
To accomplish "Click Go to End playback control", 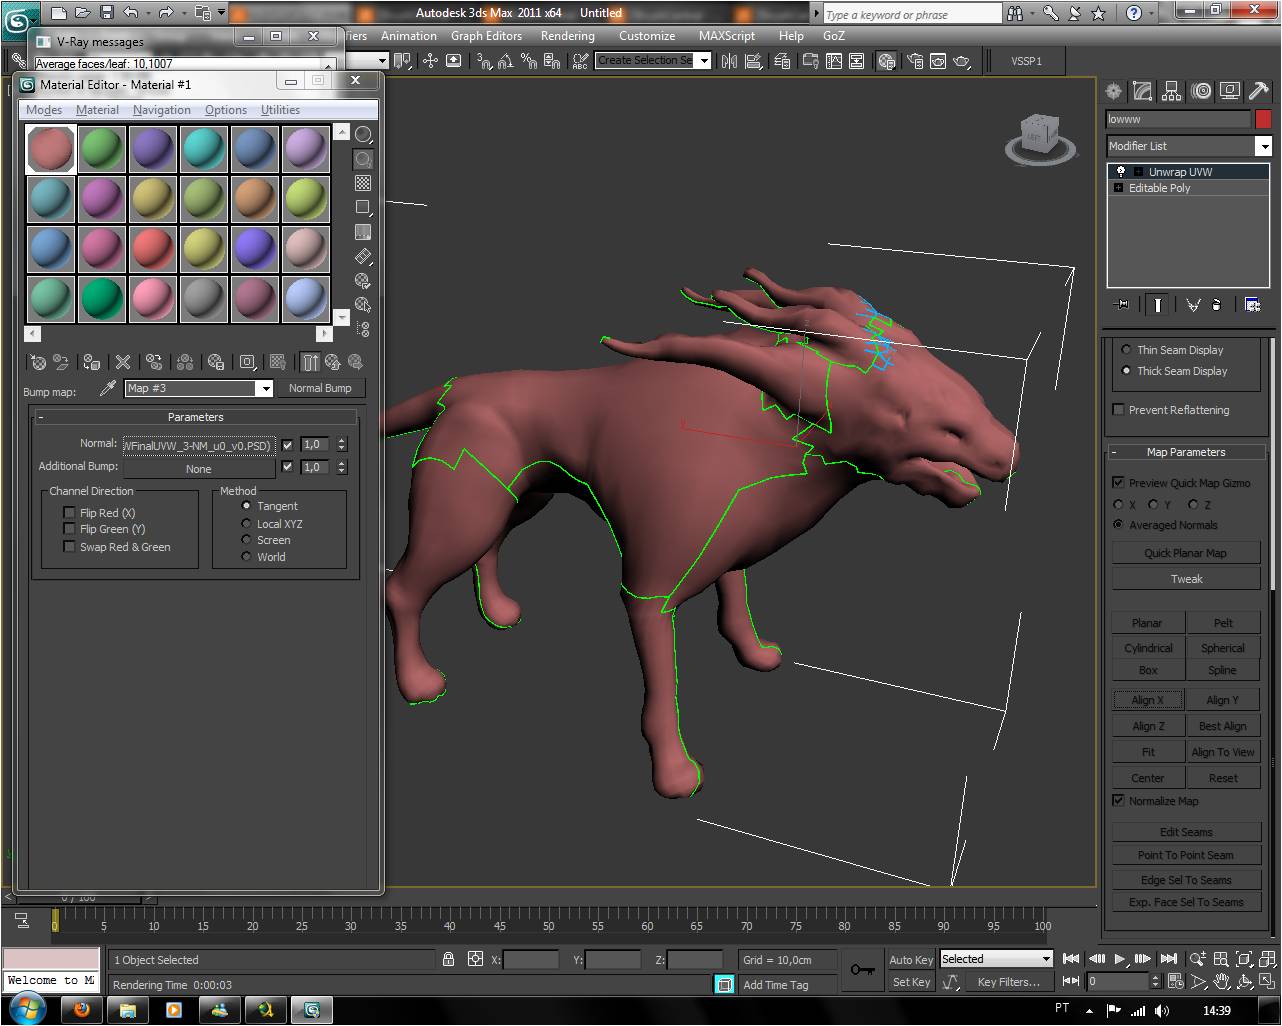I will (x=1169, y=959).
